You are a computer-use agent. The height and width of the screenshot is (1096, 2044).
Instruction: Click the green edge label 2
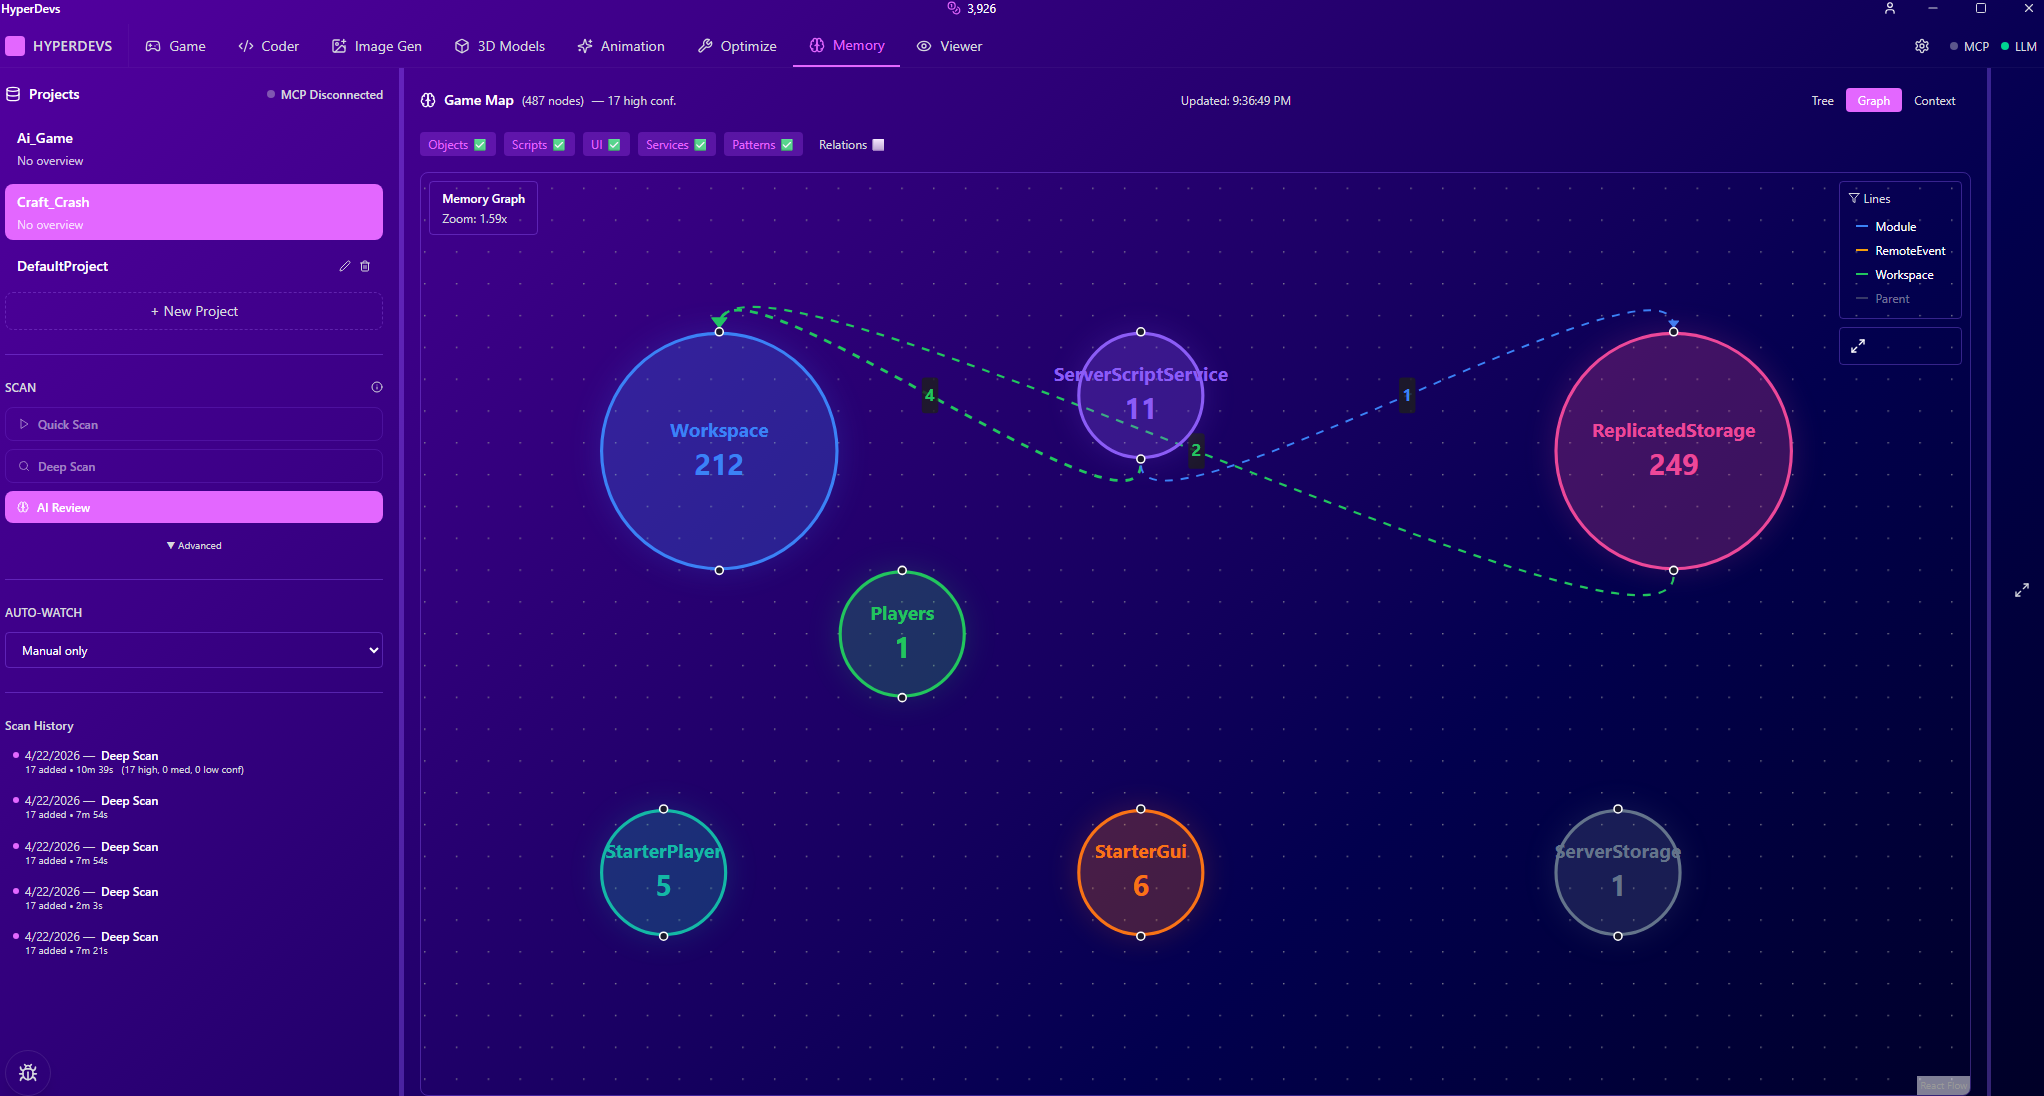point(1196,450)
